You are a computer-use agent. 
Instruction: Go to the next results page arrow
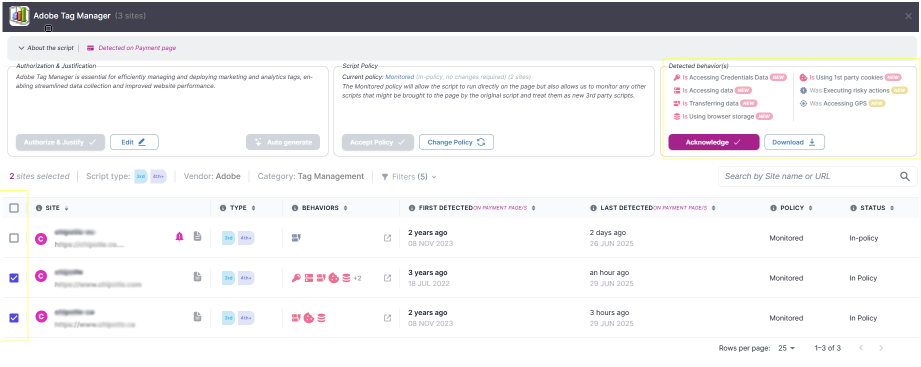[880, 348]
